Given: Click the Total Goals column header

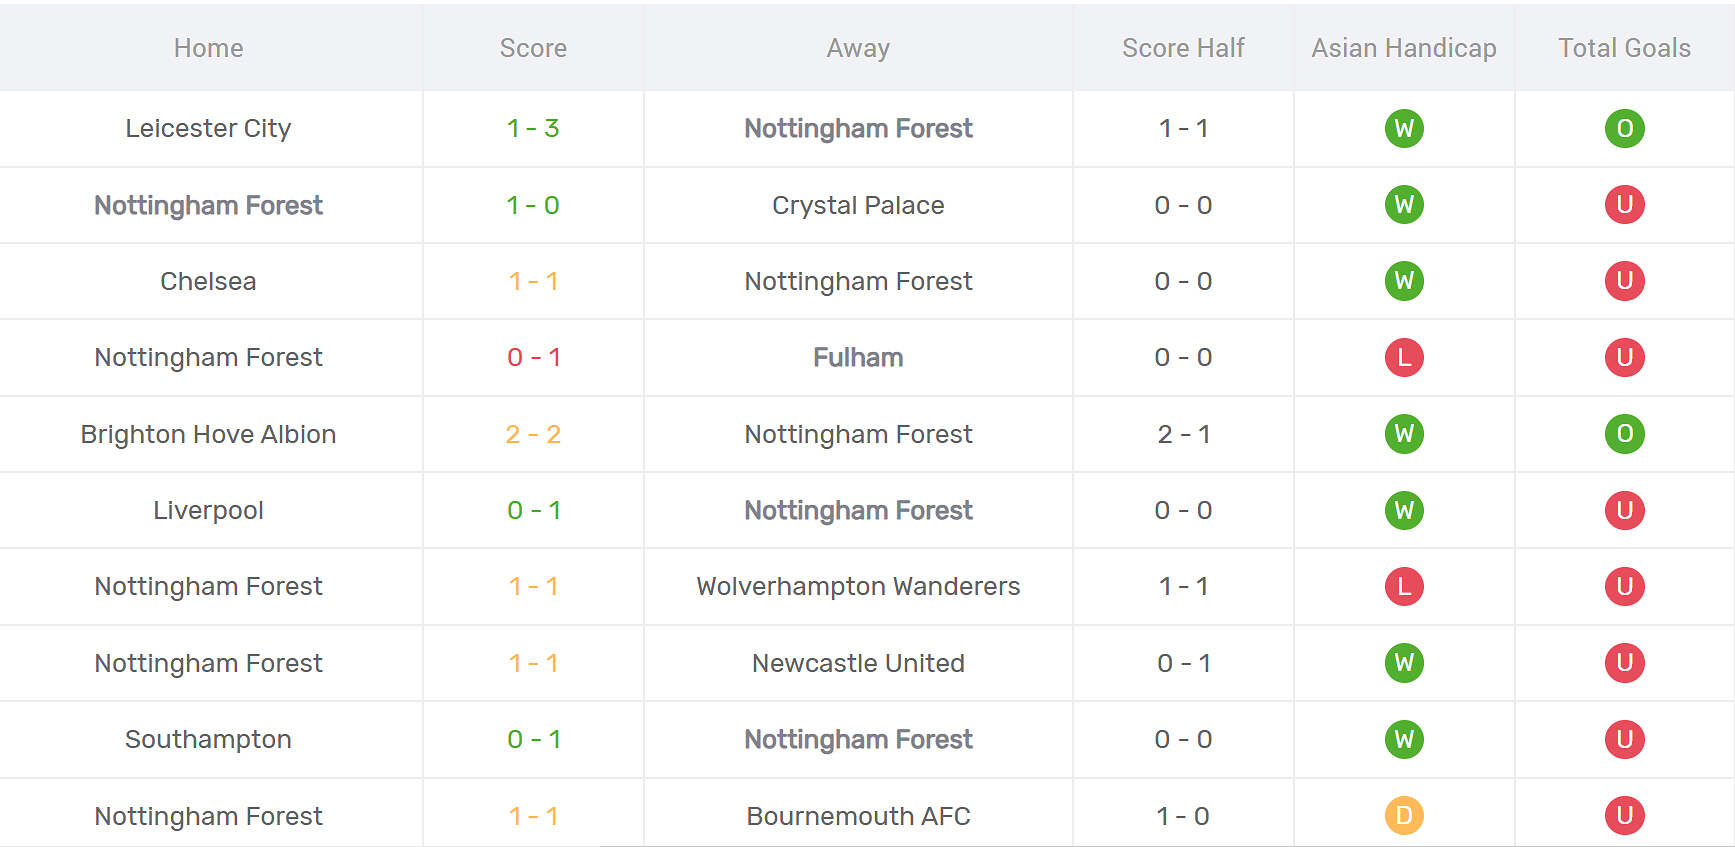Looking at the screenshot, I should tap(1624, 48).
